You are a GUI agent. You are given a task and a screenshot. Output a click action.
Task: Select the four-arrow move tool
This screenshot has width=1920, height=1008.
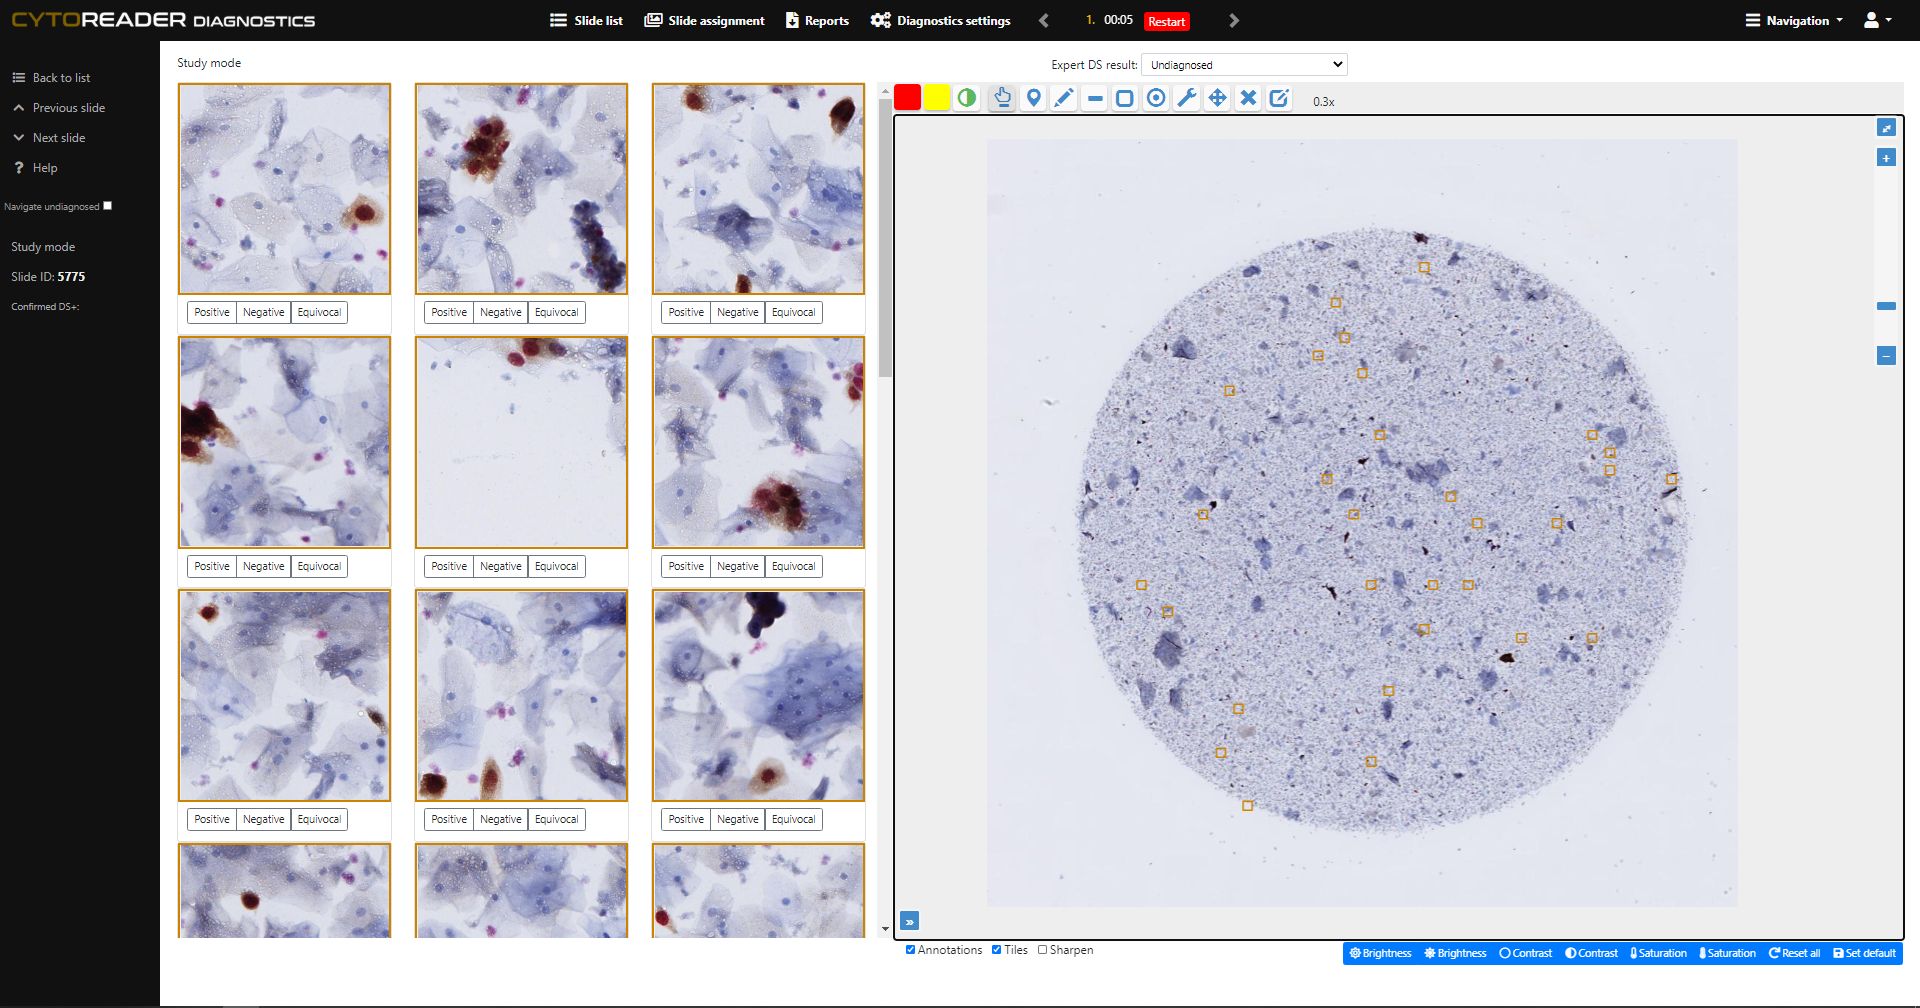point(1217,98)
